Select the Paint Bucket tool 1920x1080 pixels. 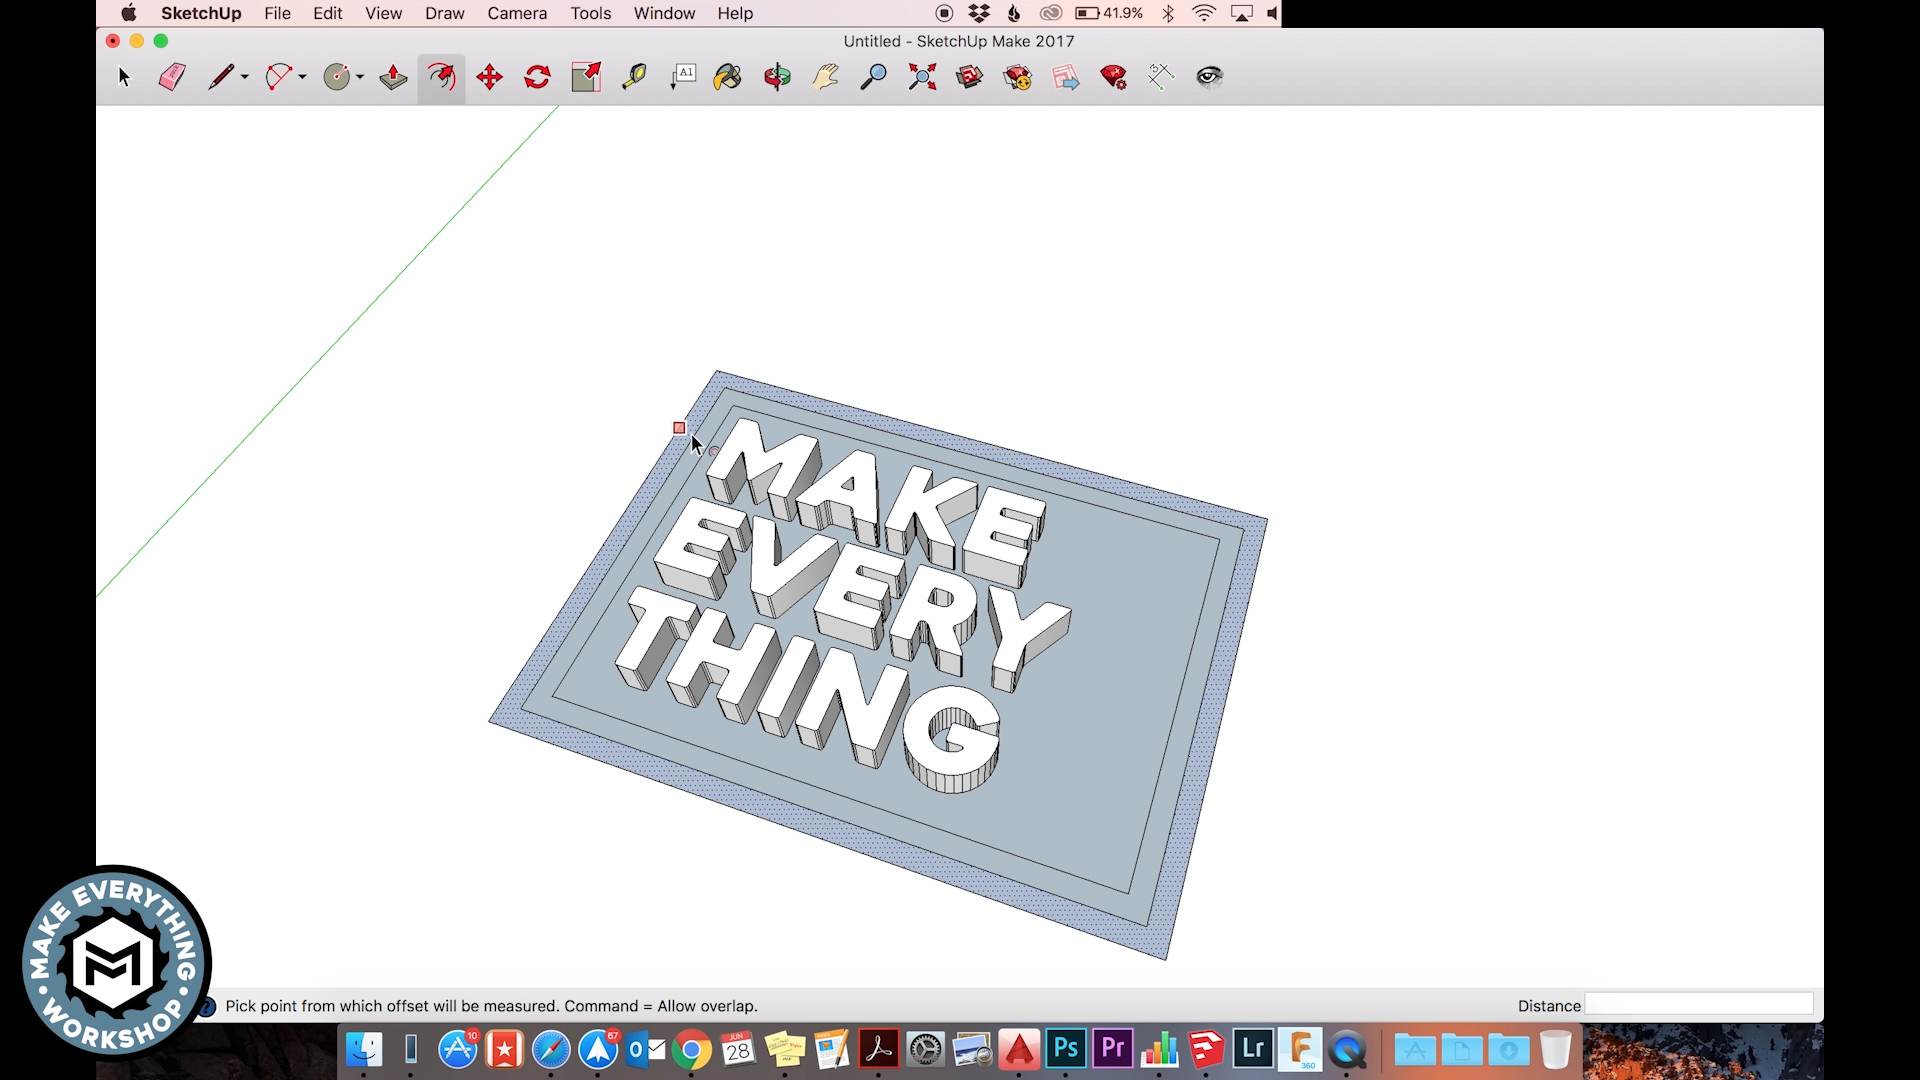(x=728, y=77)
